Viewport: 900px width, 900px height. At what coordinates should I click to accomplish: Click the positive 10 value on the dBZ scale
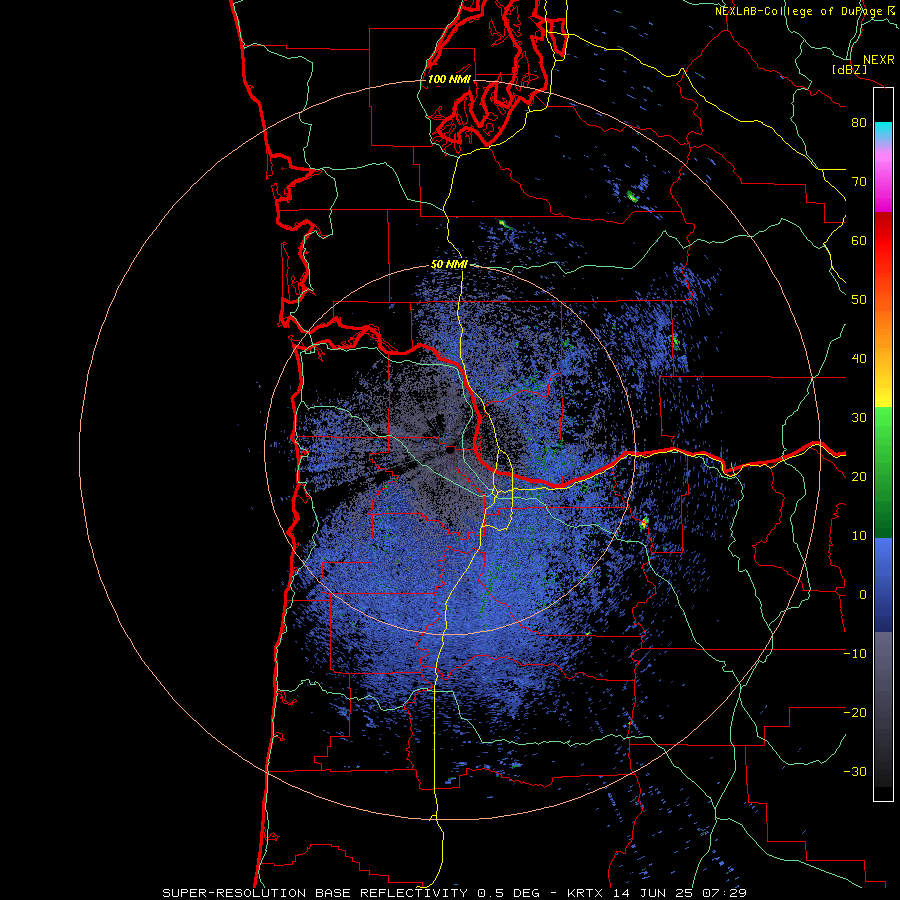[x=859, y=536]
